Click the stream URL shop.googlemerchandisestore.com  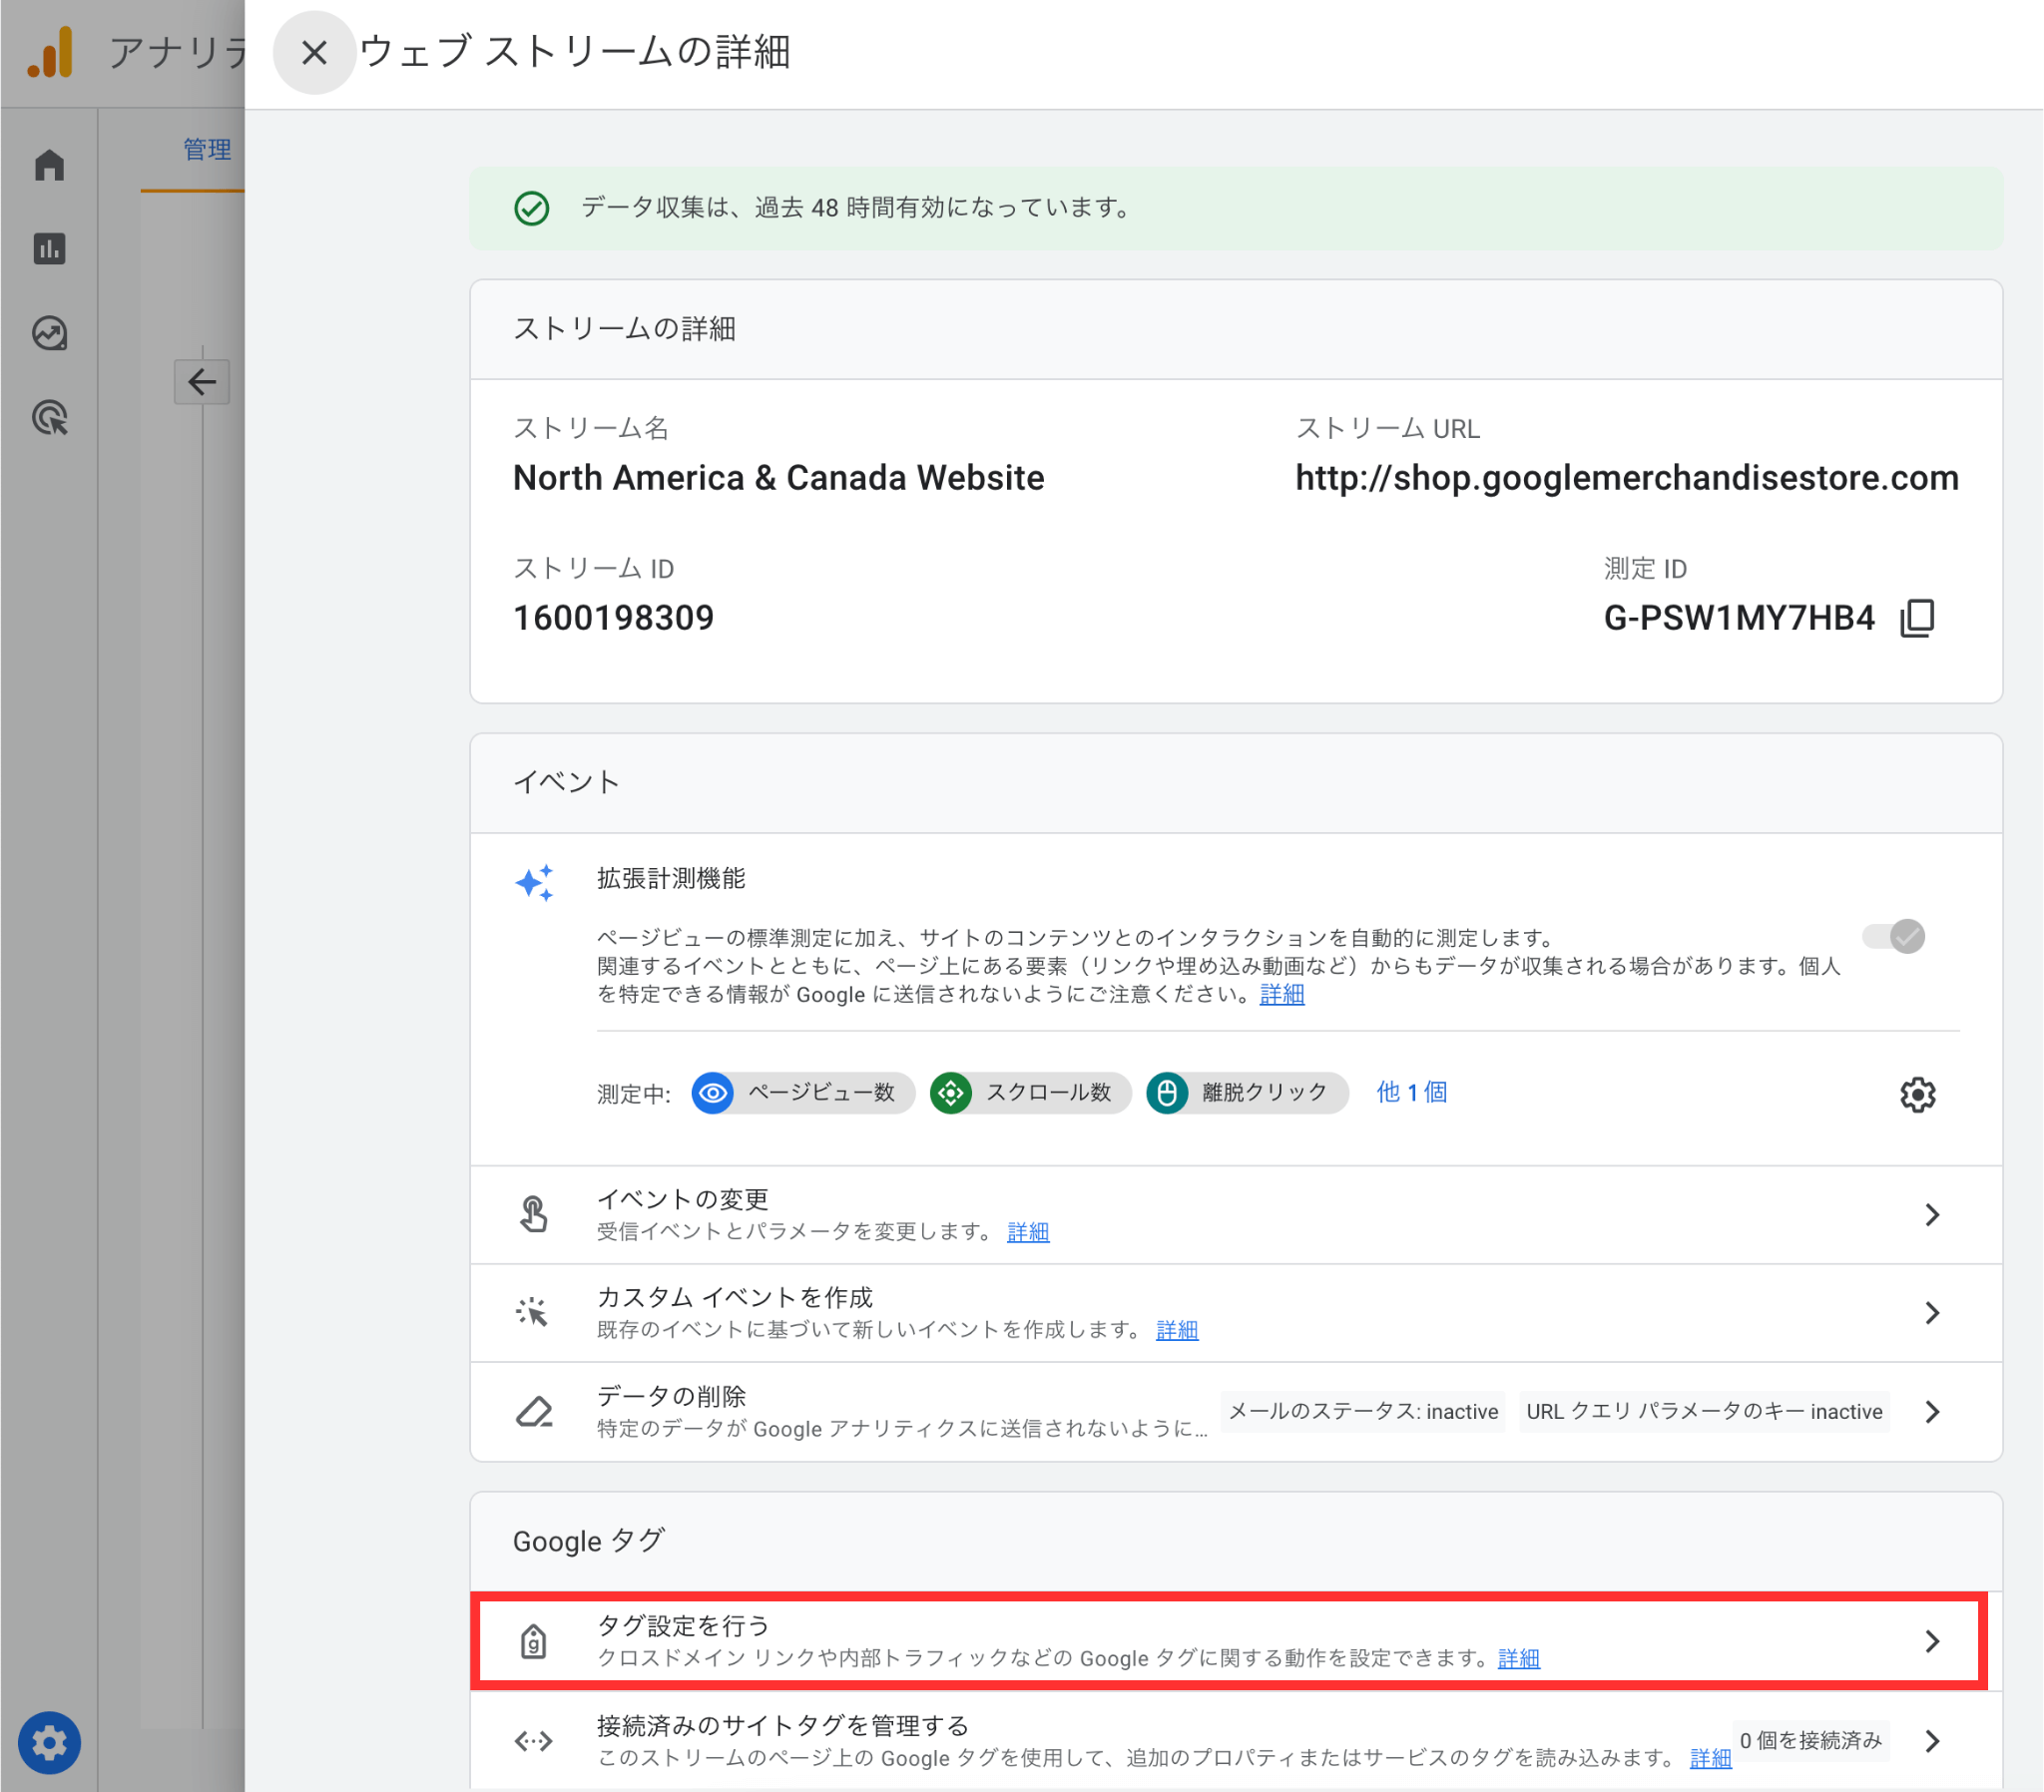(1627, 479)
